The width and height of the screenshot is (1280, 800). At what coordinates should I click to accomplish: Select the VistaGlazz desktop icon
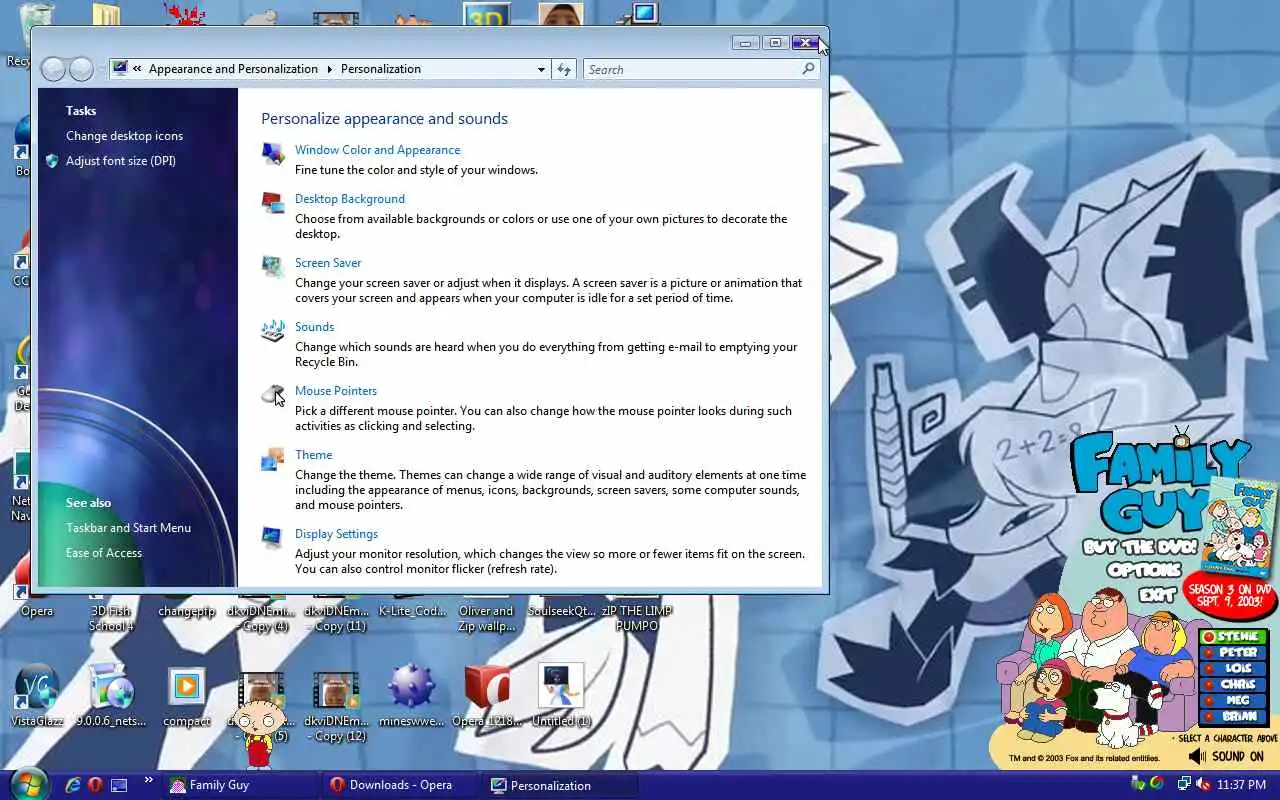(36, 696)
